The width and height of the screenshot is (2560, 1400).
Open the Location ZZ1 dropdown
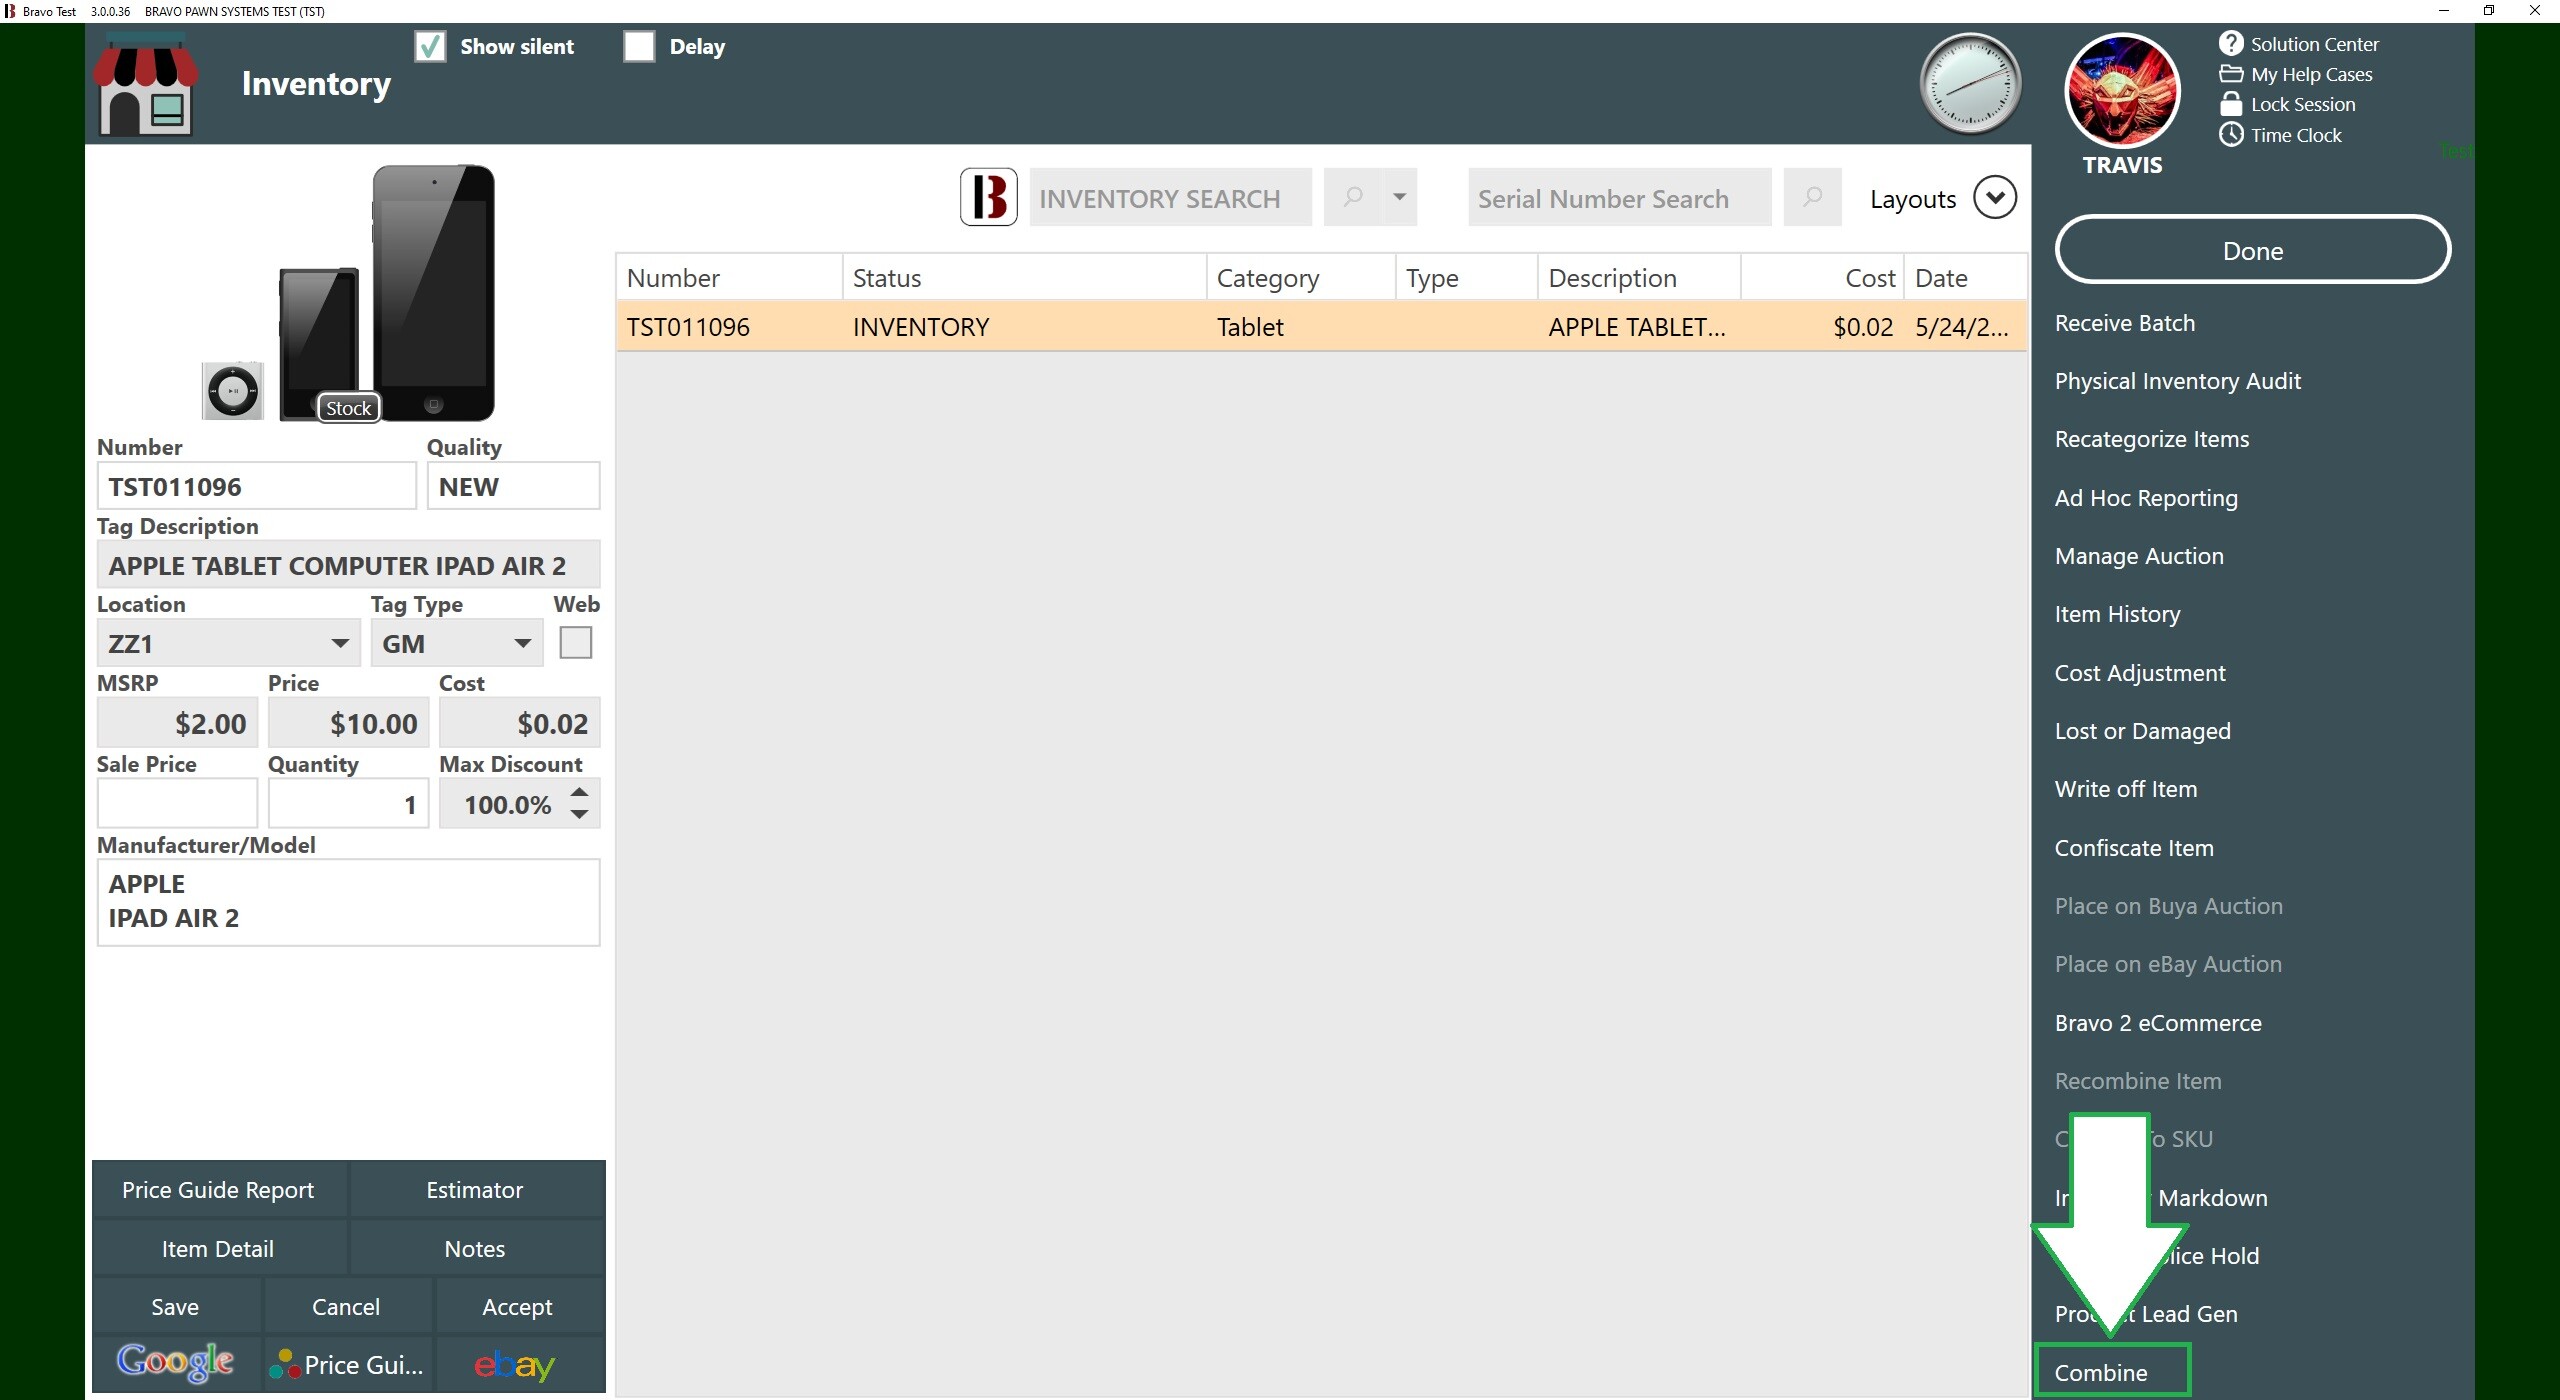228,643
